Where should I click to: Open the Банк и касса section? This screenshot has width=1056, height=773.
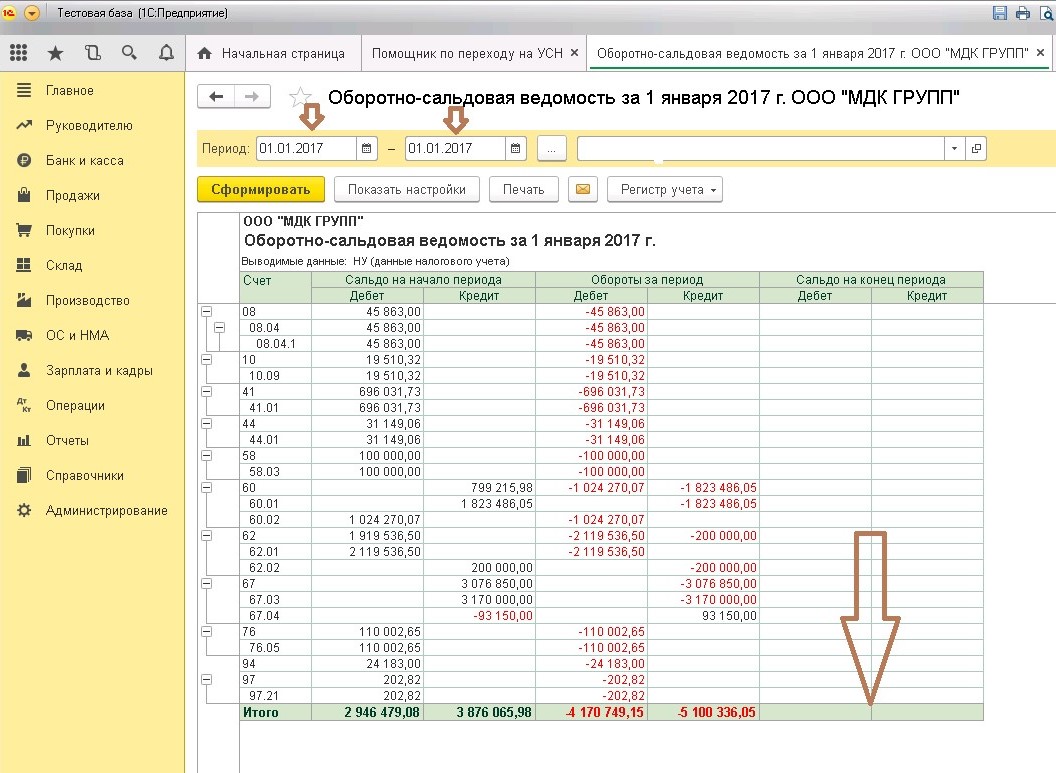(x=85, y=160)
